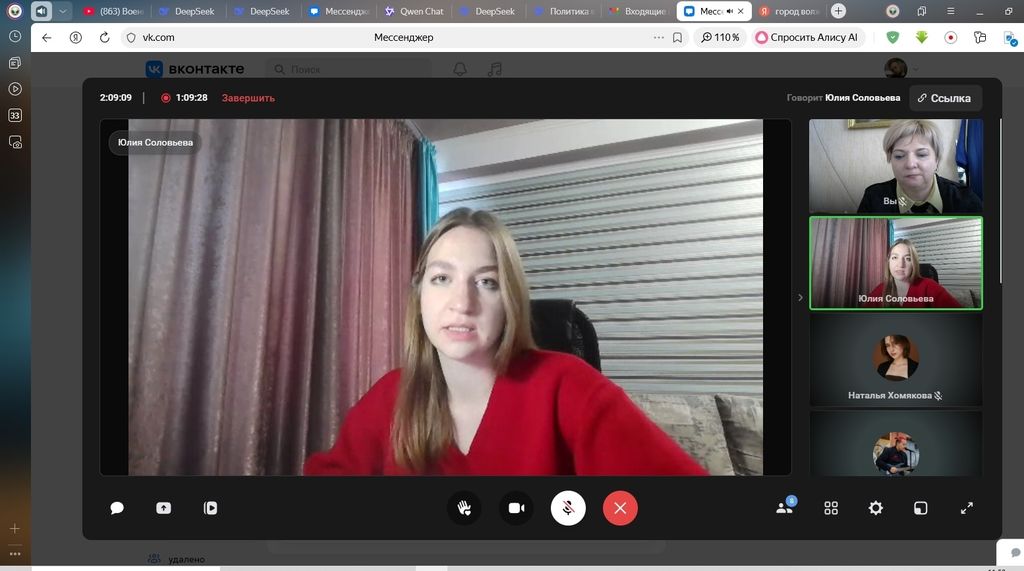Open the Входящие browser tab
The height and width of the screenshot is (571, 1024).
point(641,11)
